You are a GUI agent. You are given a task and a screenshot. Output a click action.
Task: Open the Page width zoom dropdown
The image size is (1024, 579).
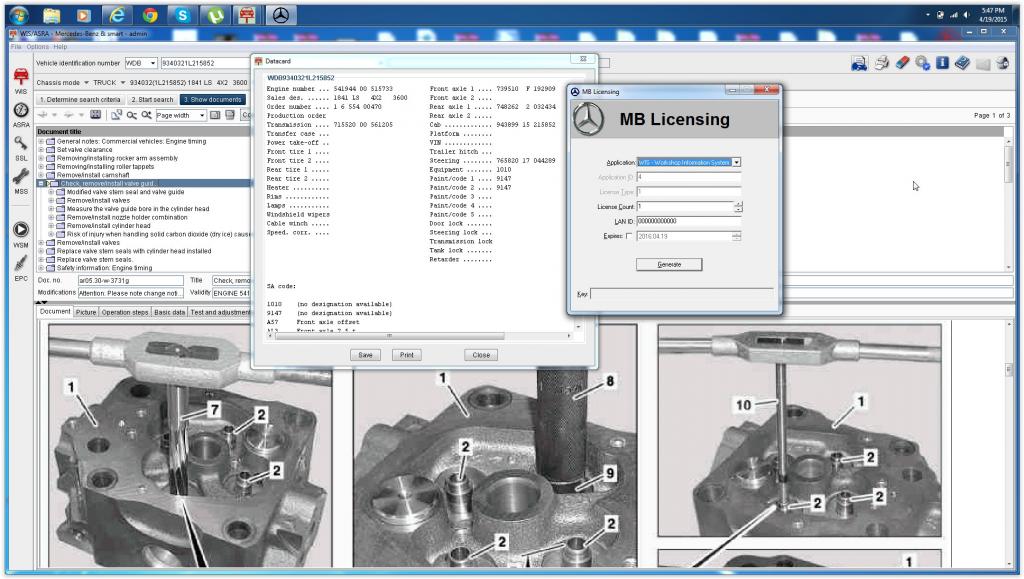tap(202, 115)
